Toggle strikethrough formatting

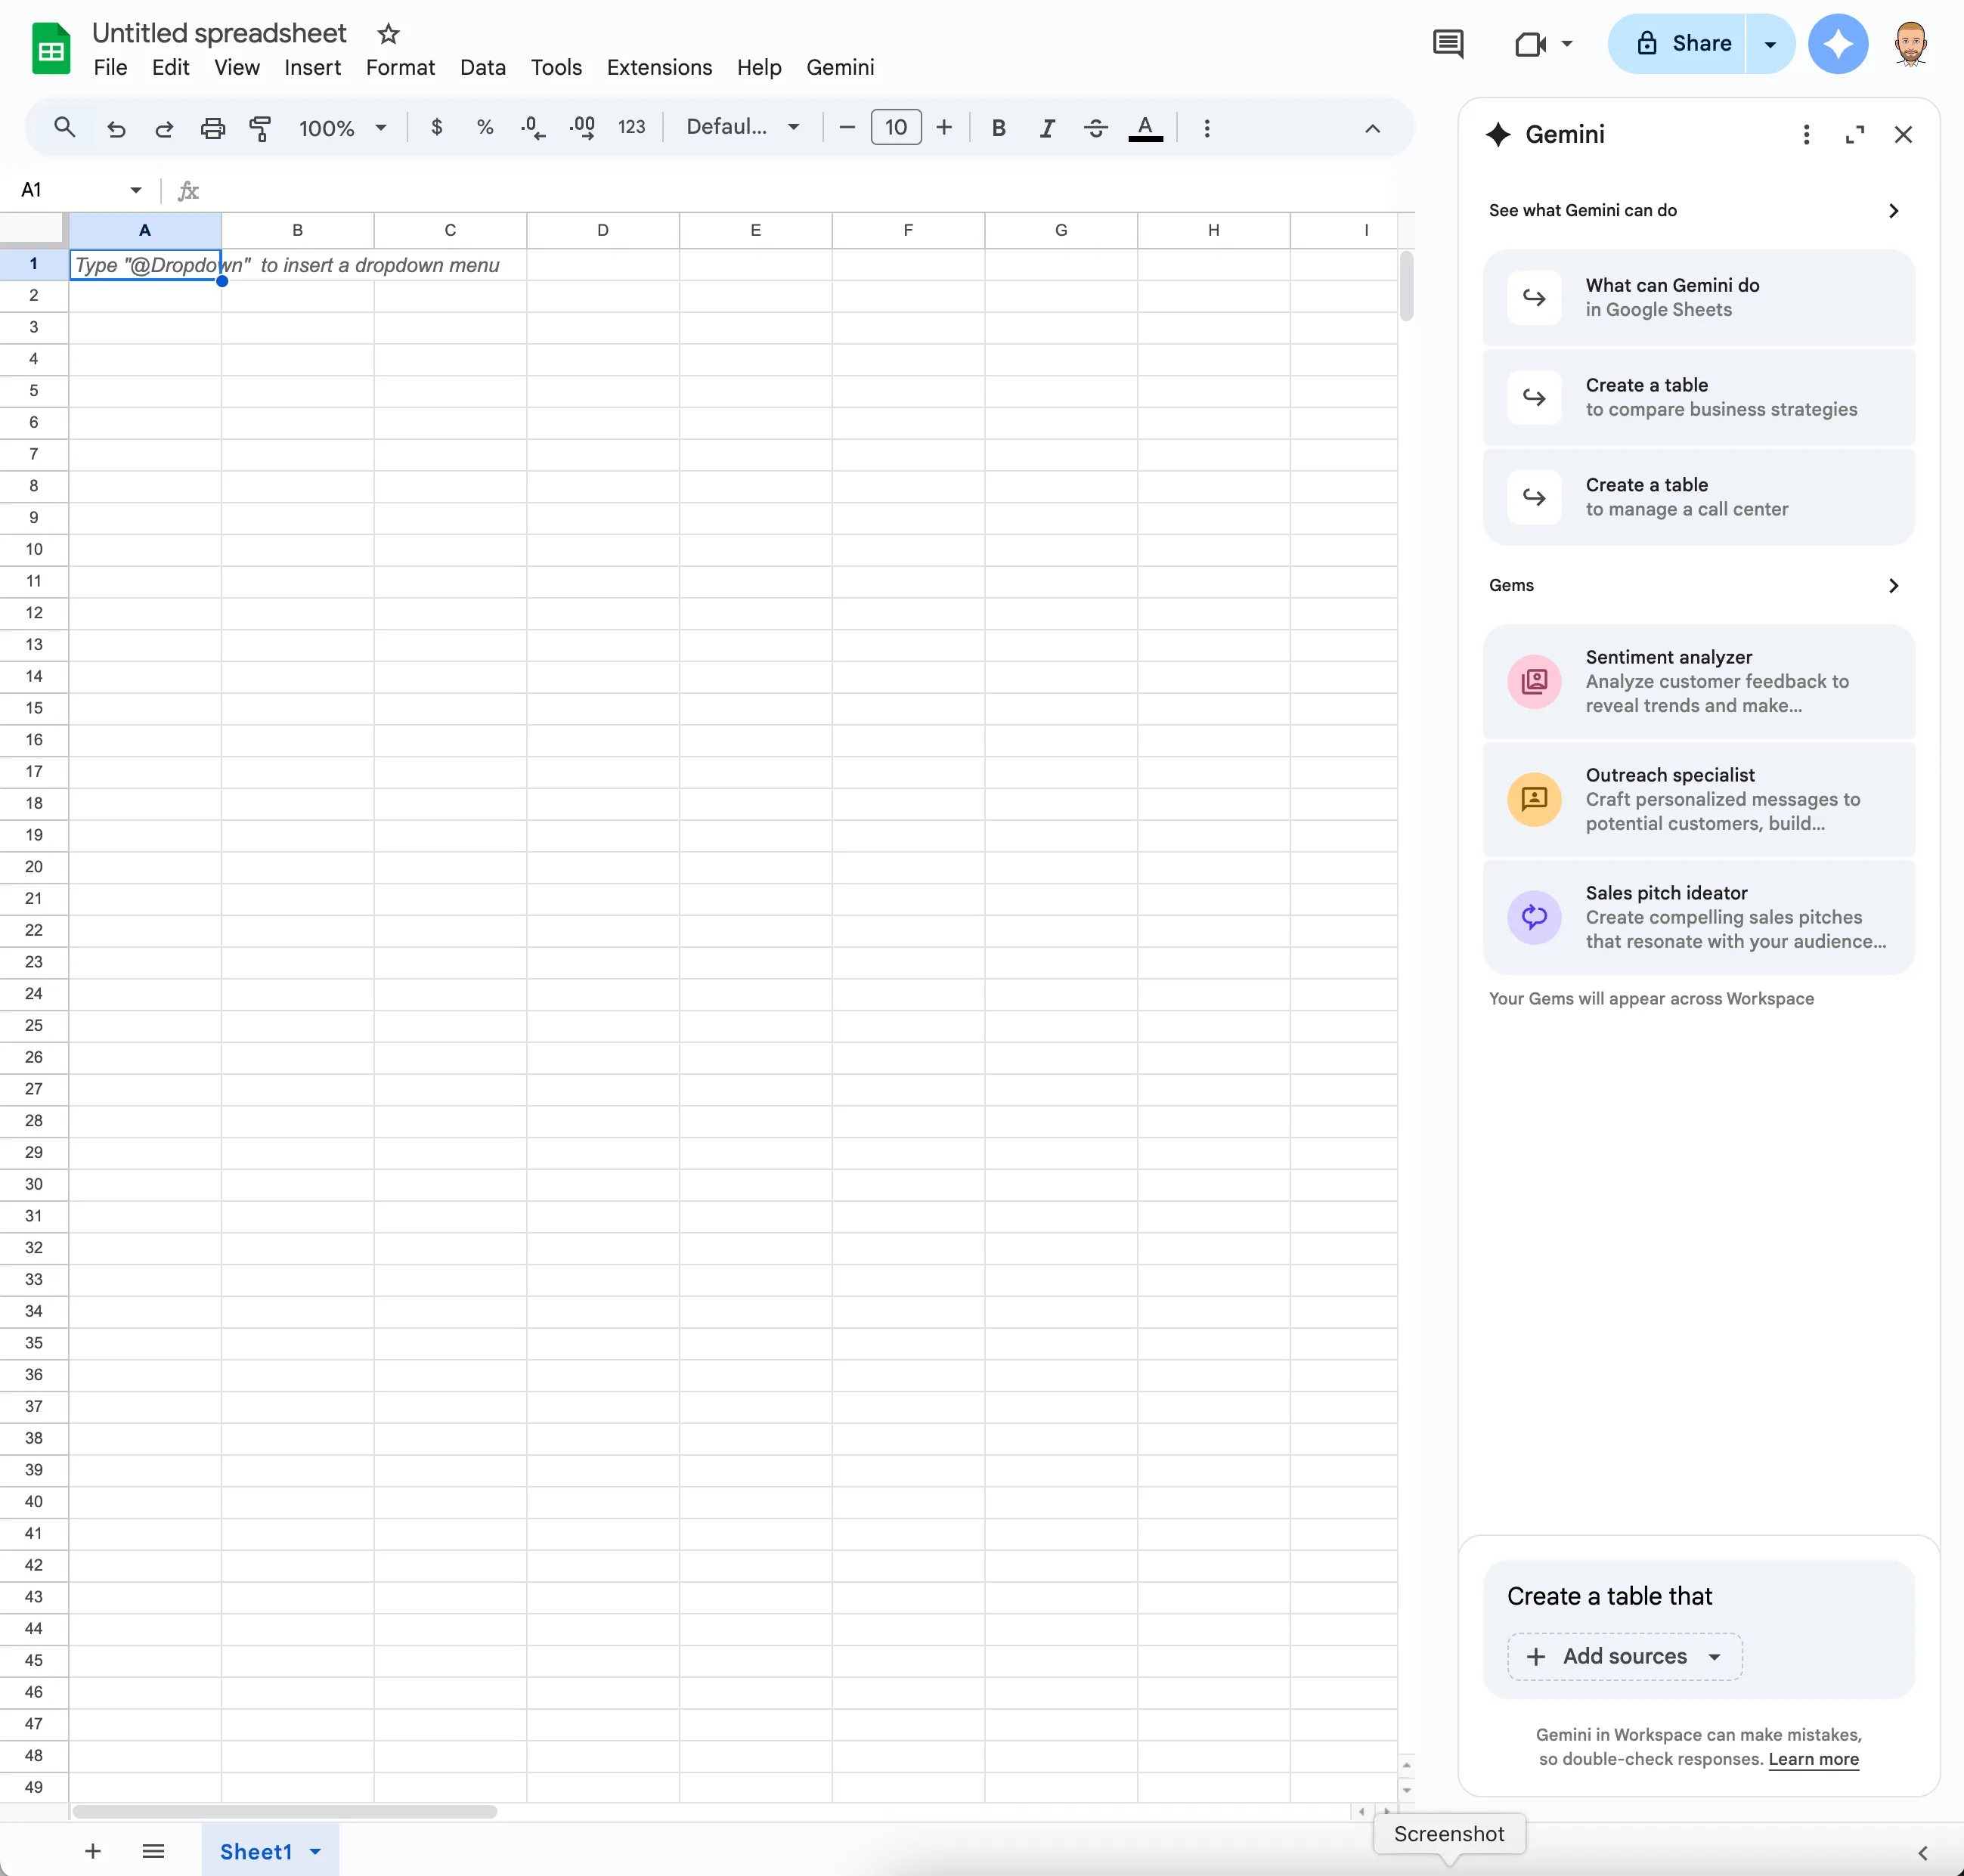[x=1095, y=128]
